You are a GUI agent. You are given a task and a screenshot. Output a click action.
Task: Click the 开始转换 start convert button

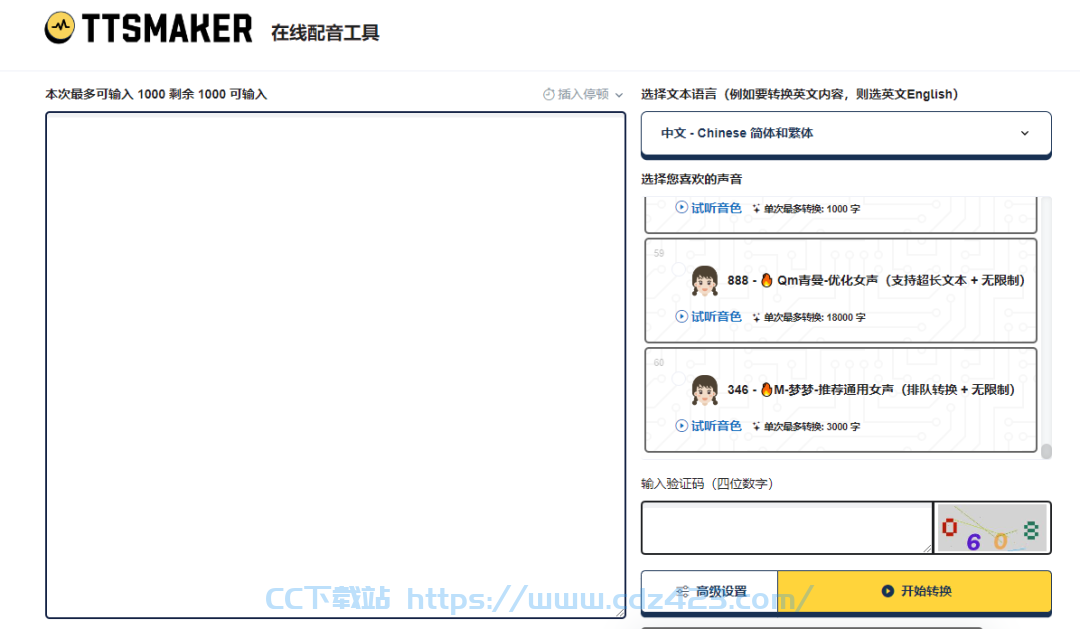pos(915,591)
